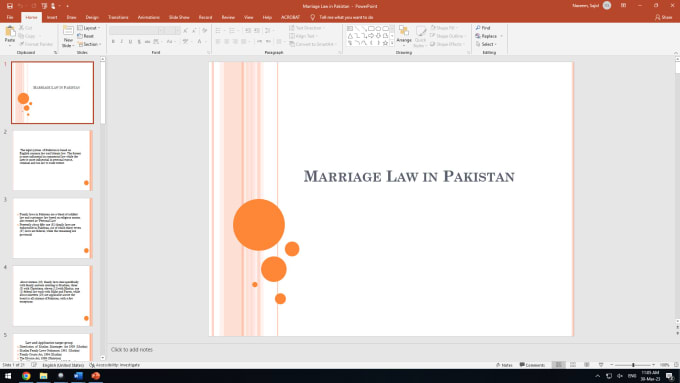Select slide 3 thumbnail
This screenshot has width=680, height=383.
[x=52, y=228]
